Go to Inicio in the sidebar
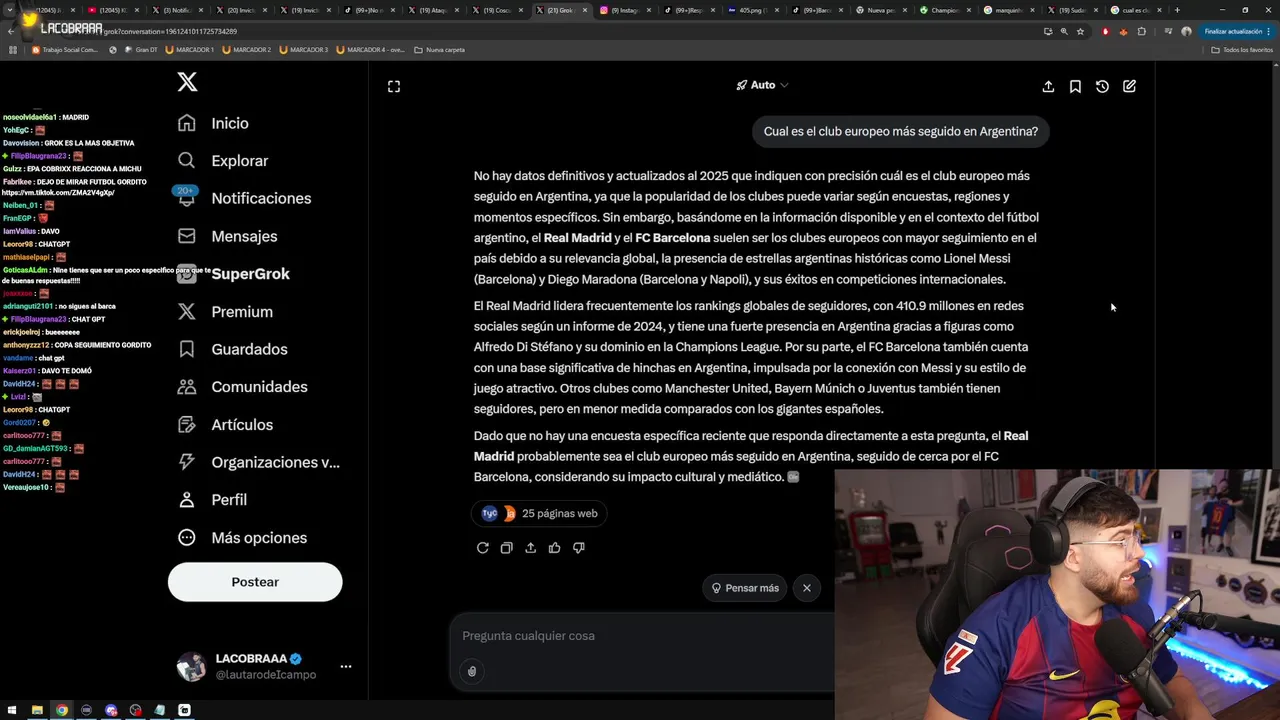The image size is (1280, 720). point(213,123)
